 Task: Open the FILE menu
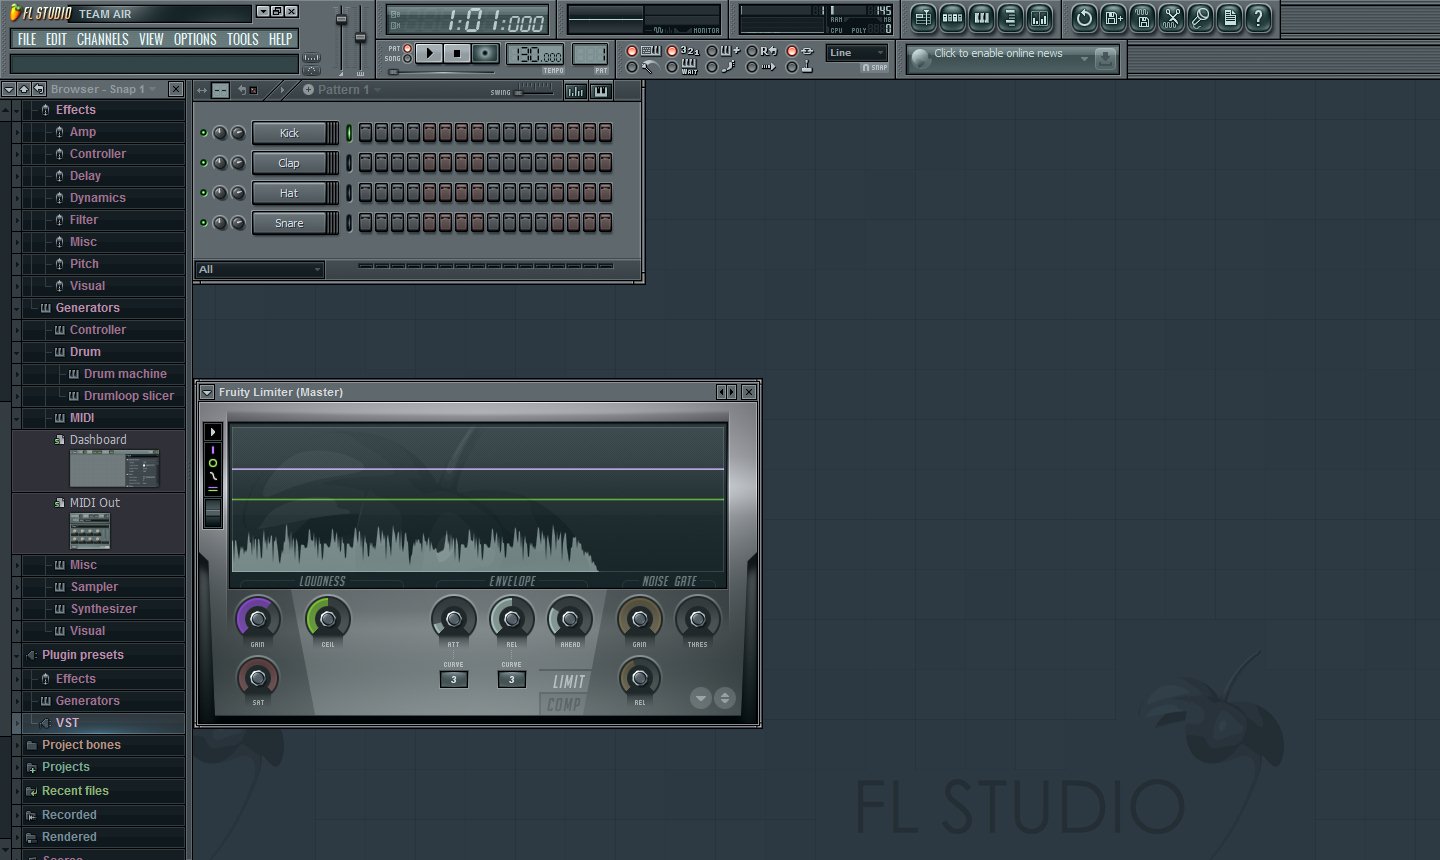coord(27,39)
